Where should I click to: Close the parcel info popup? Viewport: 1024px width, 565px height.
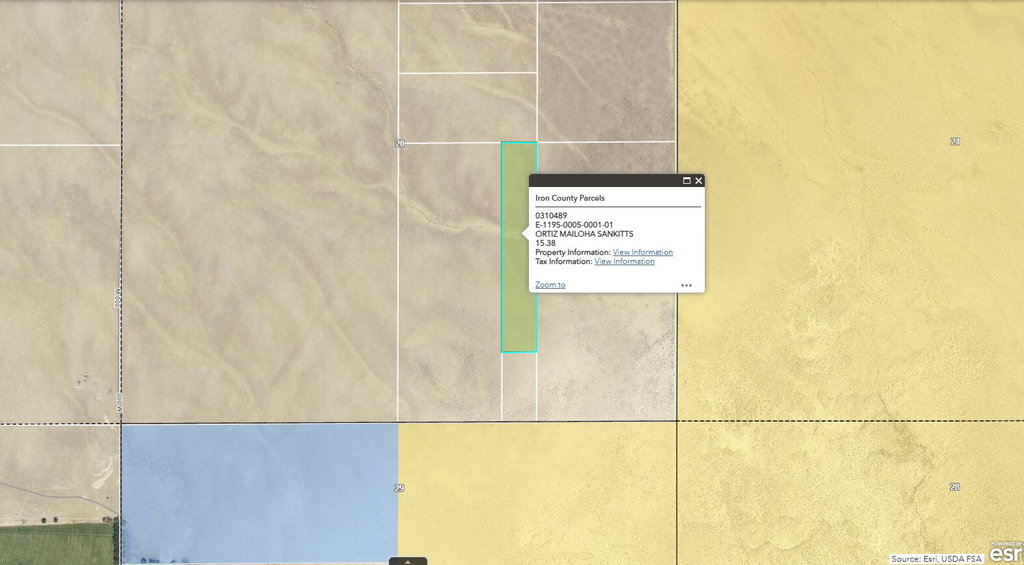click(698, 181)
